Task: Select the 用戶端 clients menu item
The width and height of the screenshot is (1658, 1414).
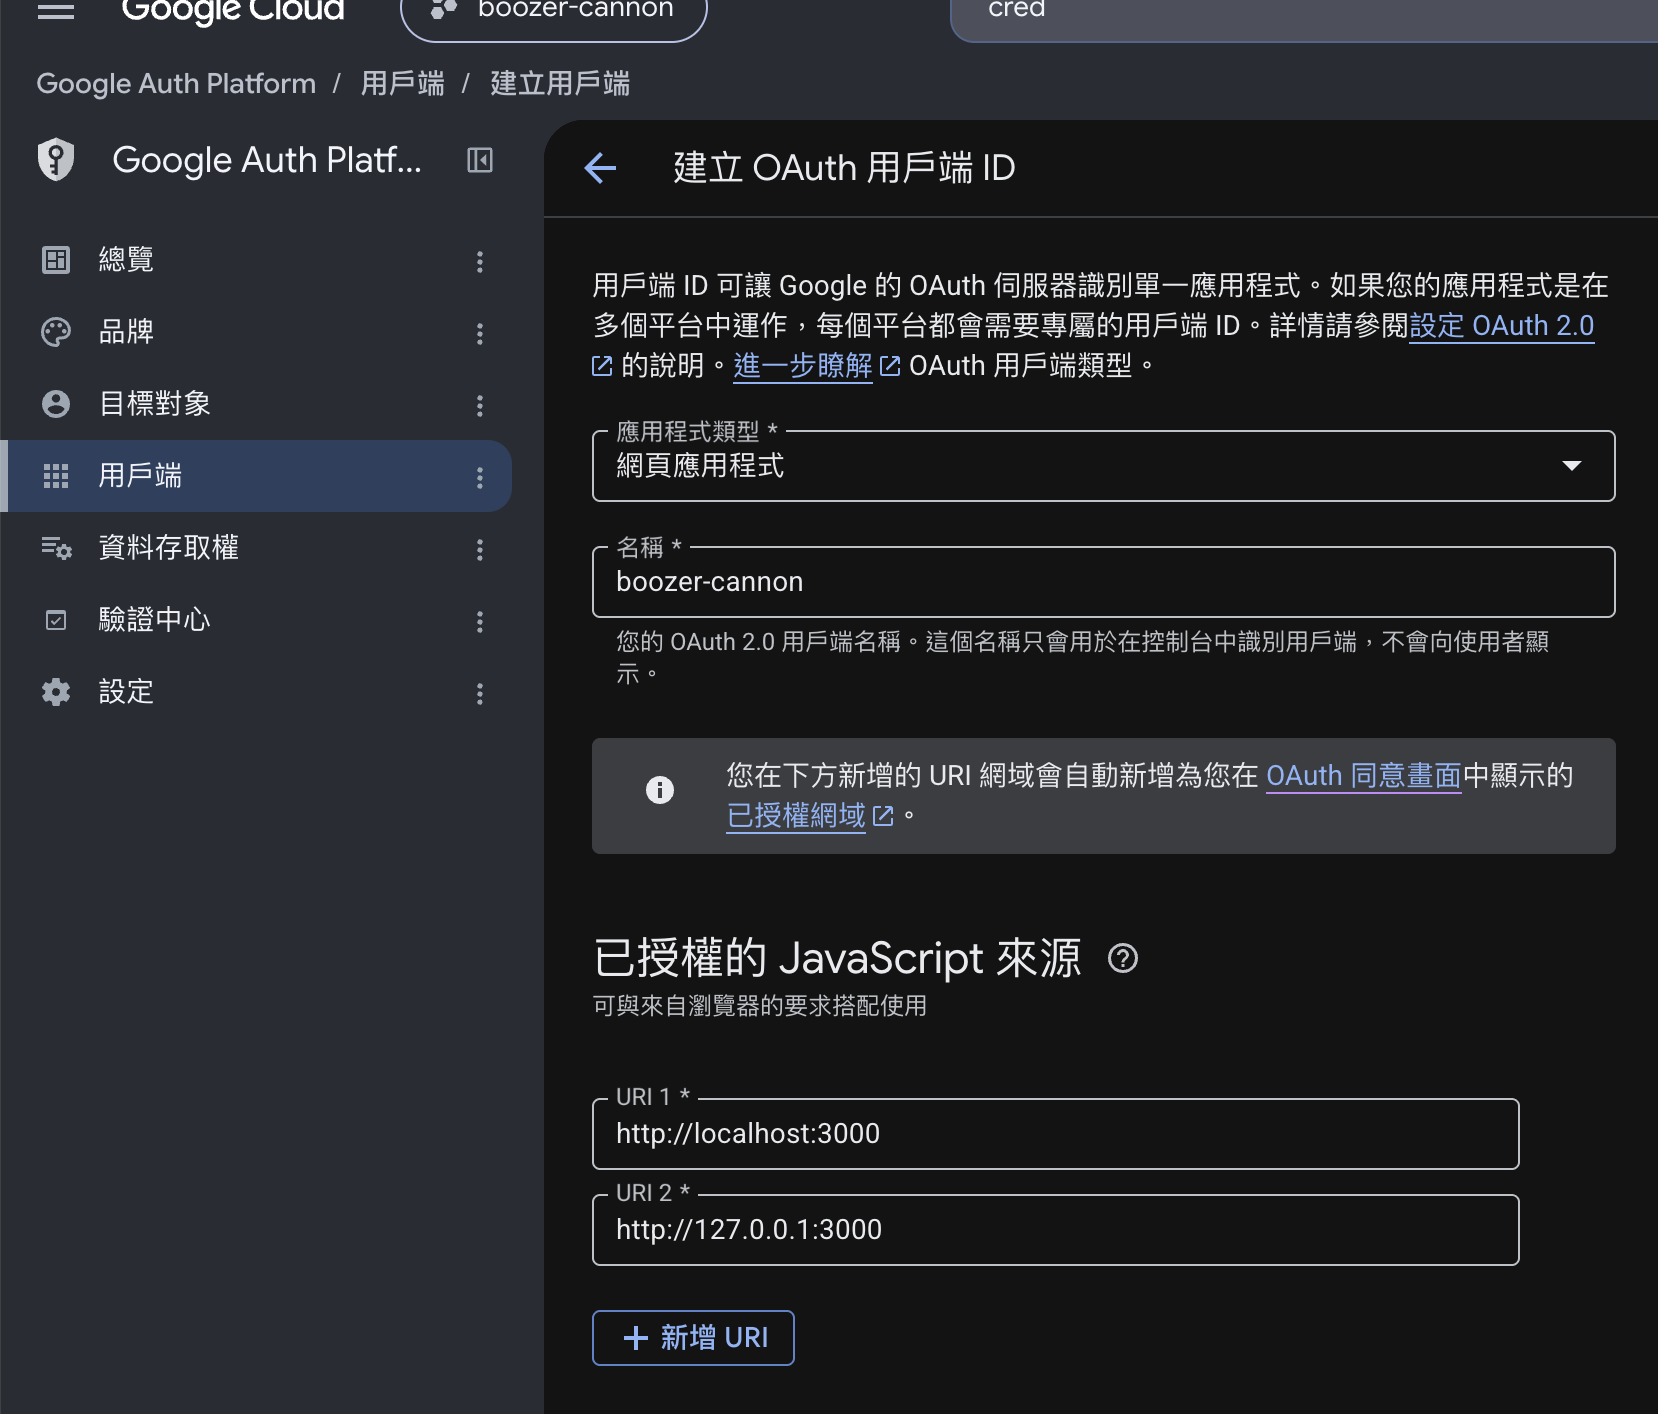Action: pos(257,476)
